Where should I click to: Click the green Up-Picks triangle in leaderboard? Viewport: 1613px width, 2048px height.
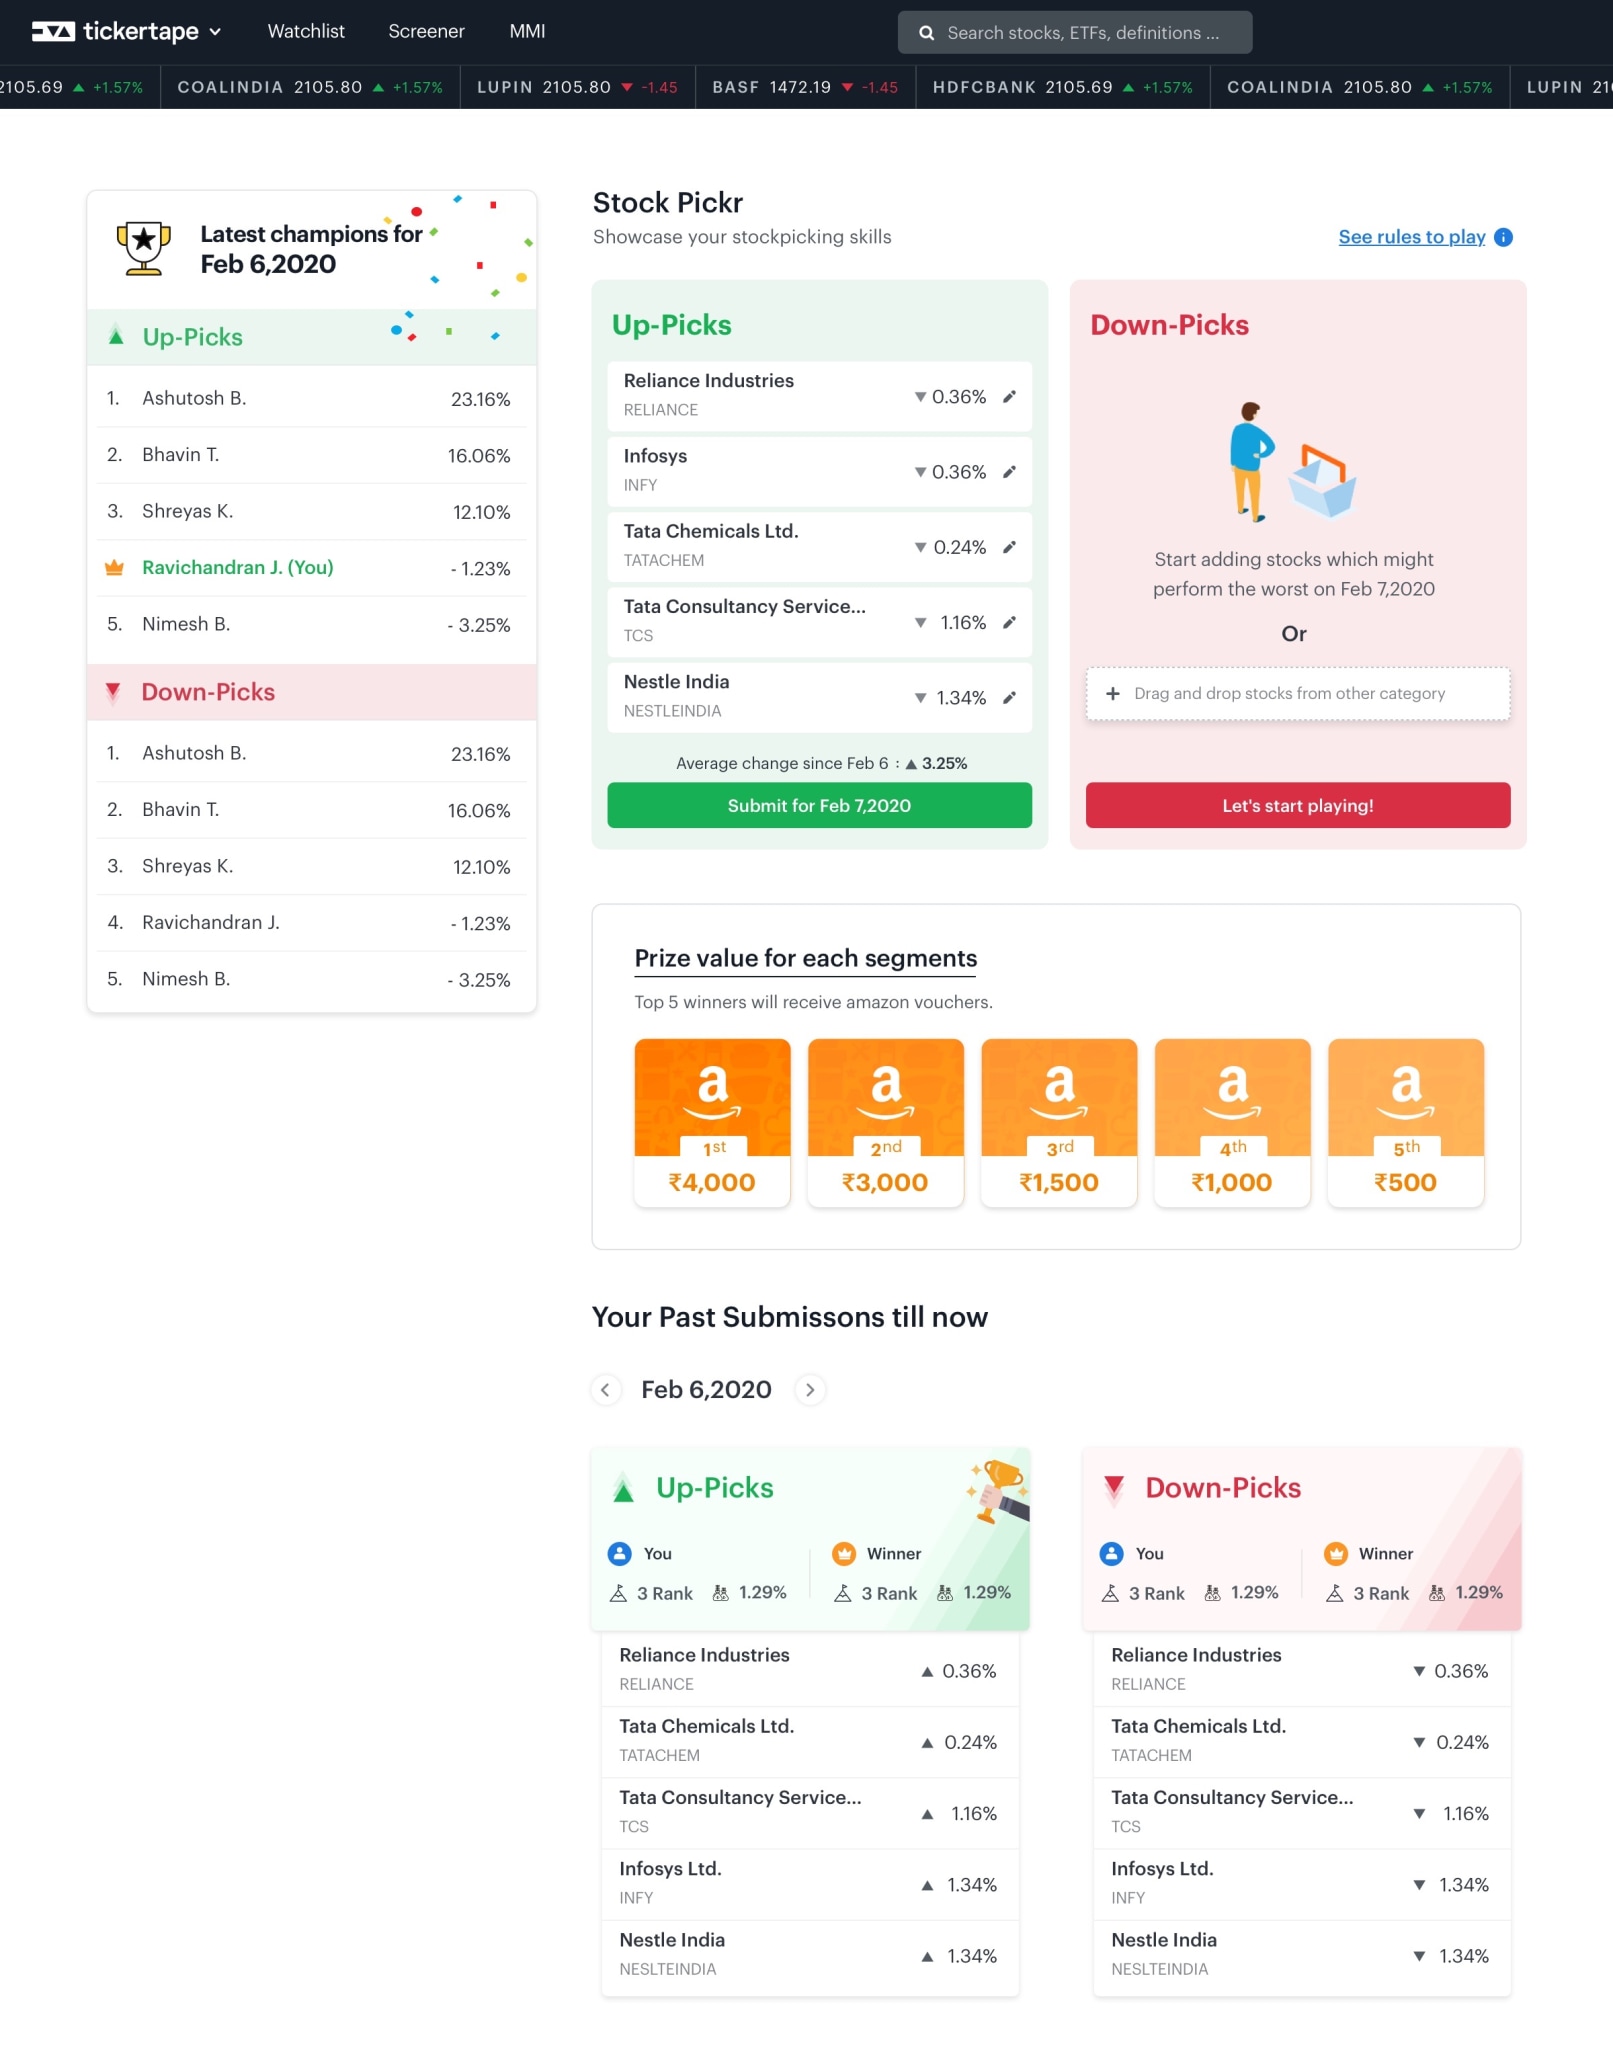(x=116, y=336)
